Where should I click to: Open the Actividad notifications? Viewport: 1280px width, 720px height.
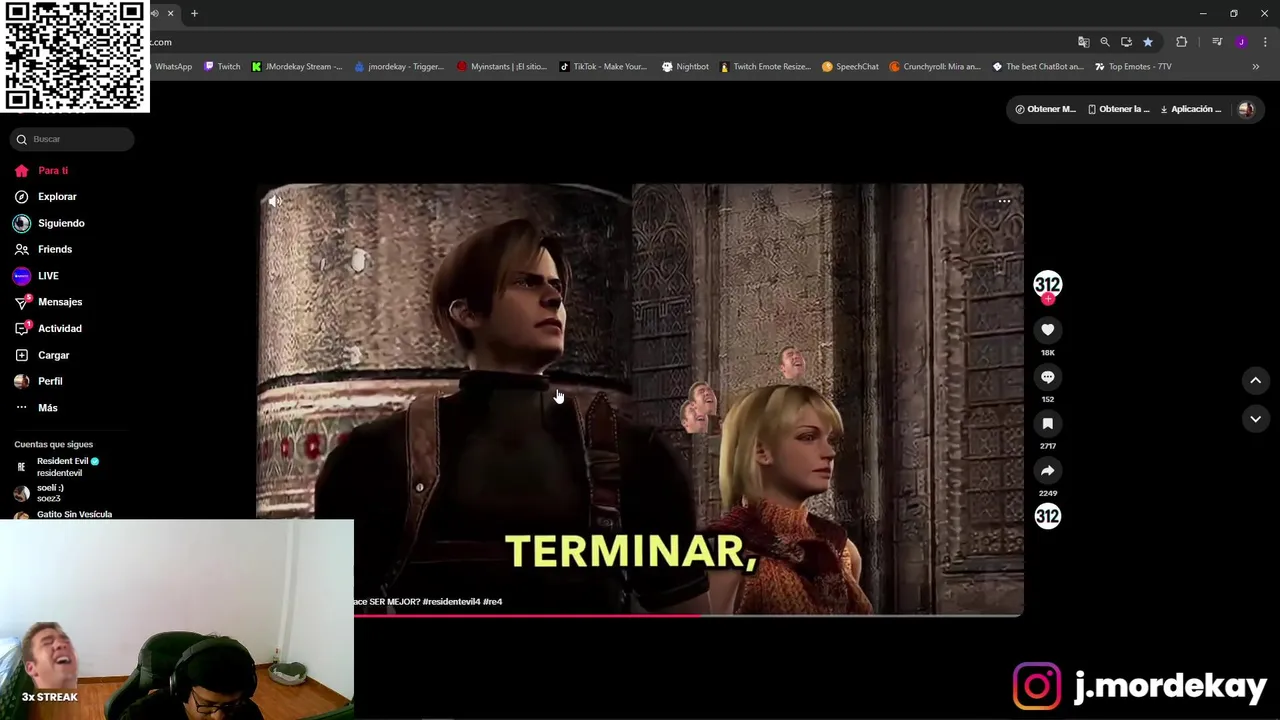coord(48,328)
